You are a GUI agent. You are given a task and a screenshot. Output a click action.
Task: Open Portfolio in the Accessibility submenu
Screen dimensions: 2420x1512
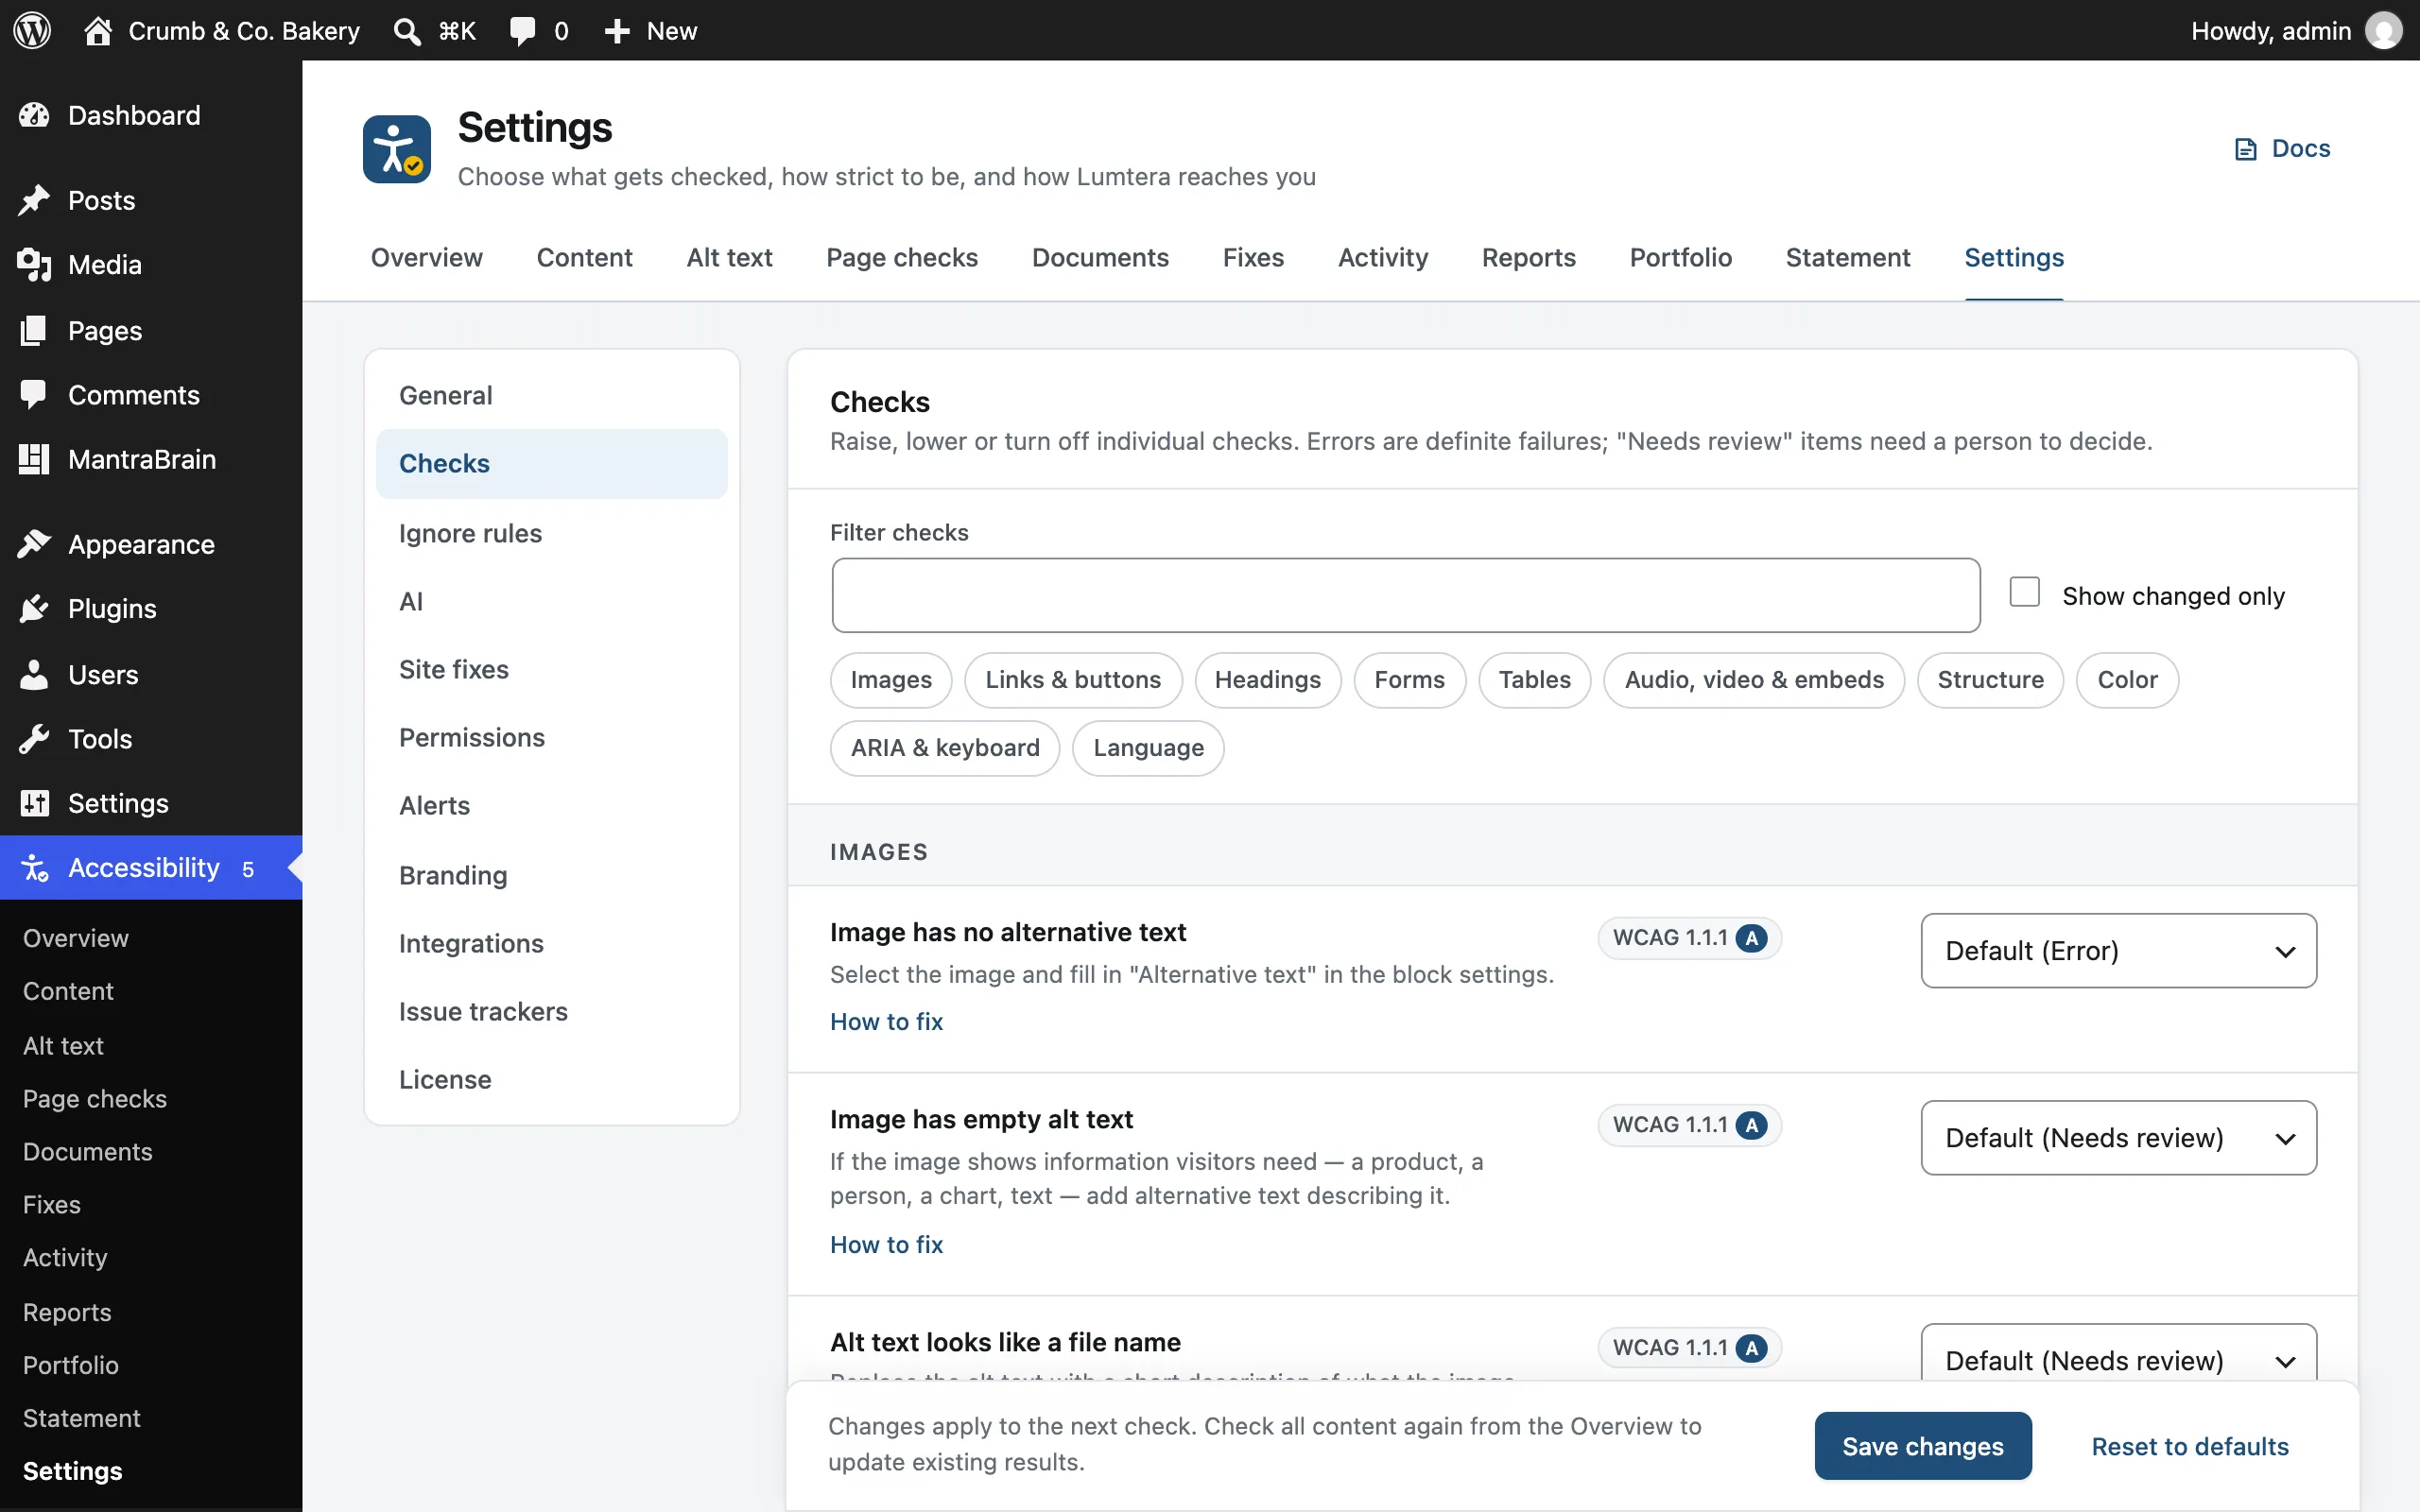(x=70, y=1365)
